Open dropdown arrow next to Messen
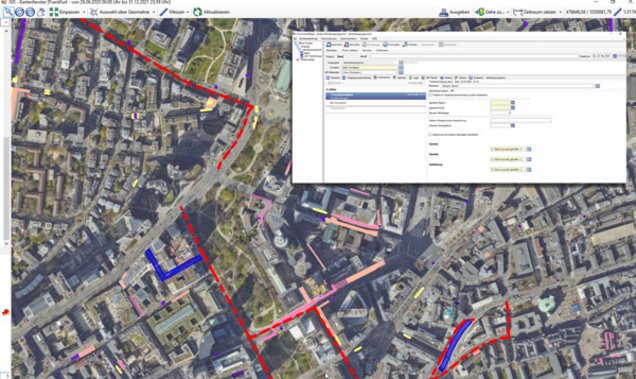The width and height of the screenshot is (636, 379). 187,12
